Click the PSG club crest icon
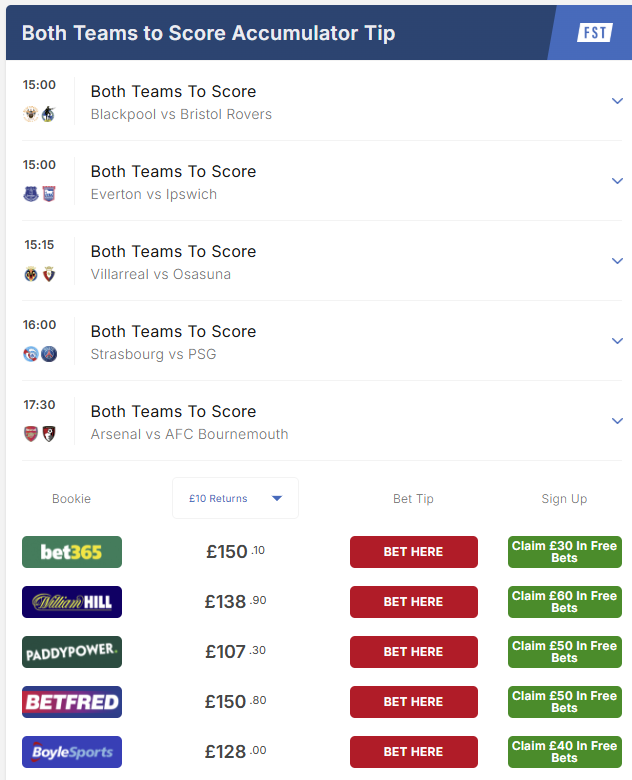This screenshot has height=780, width=632. (49, 354)
